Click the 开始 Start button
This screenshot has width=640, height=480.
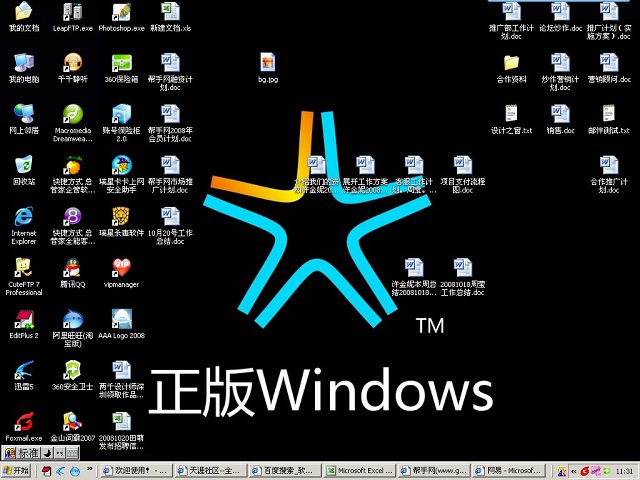coord(16,471)
